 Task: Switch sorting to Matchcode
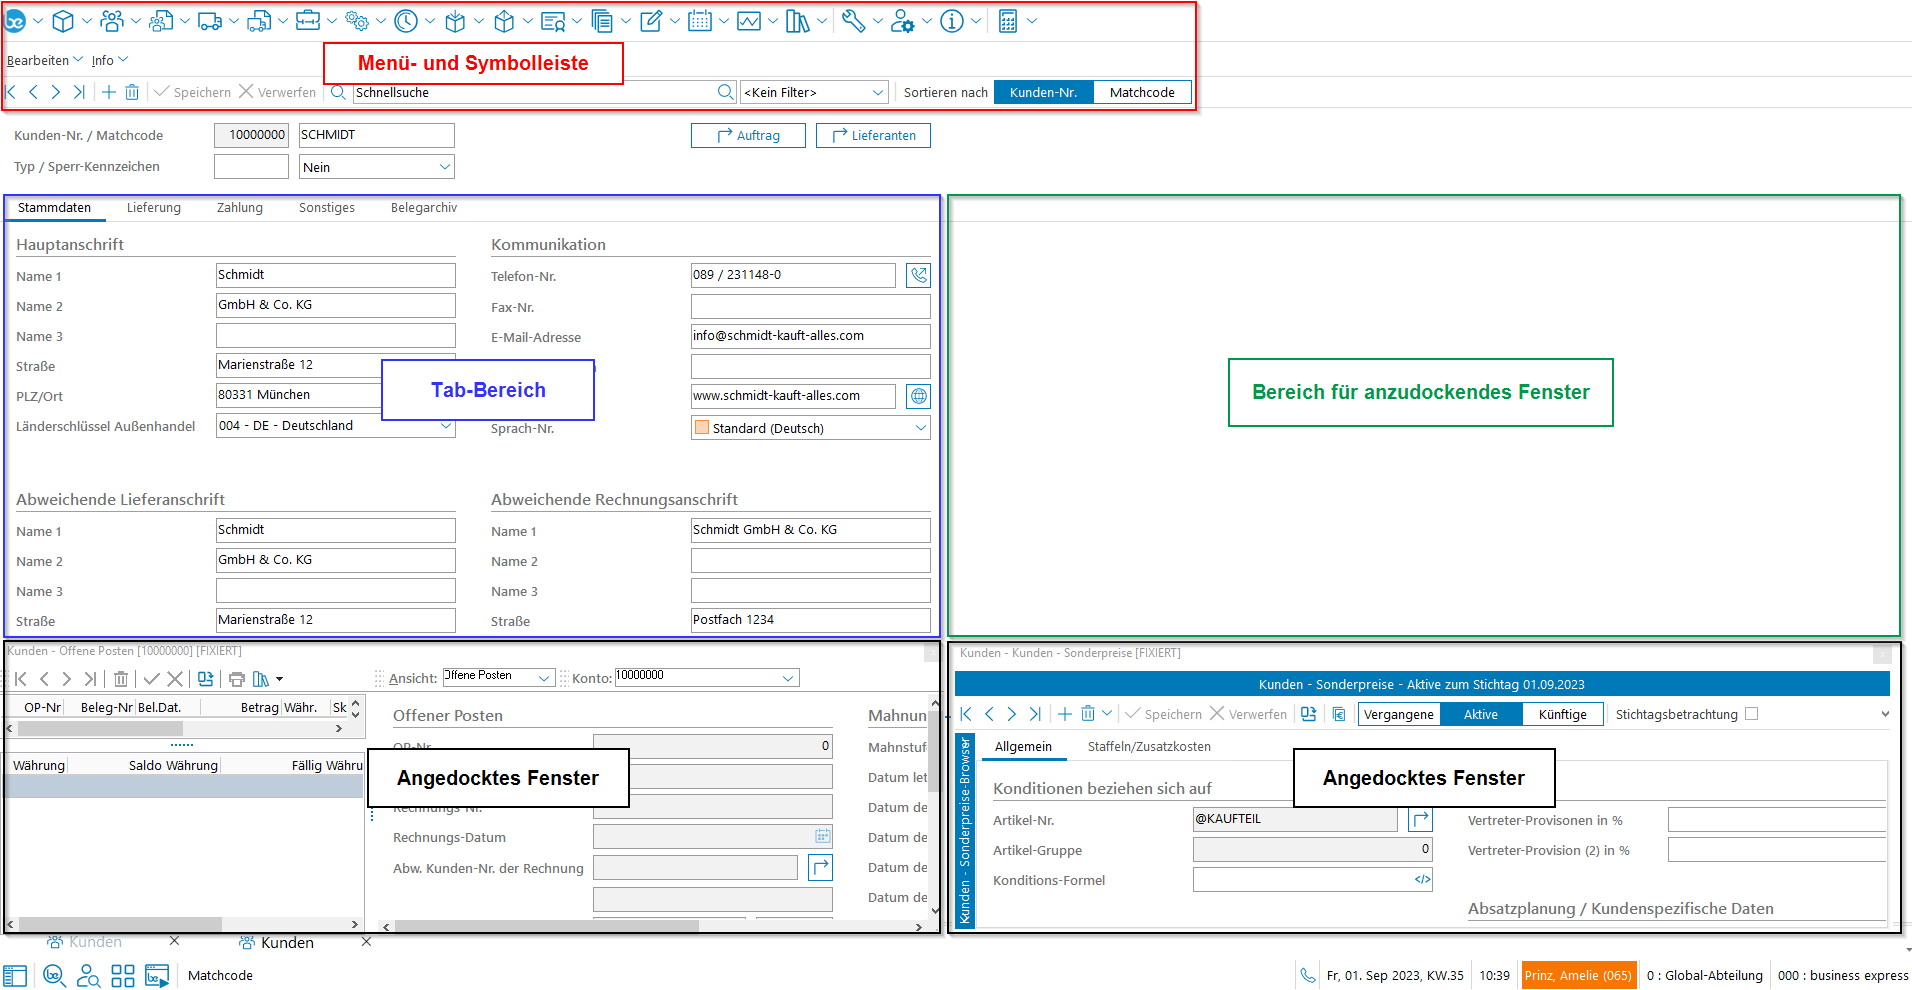pos(1142,92)
